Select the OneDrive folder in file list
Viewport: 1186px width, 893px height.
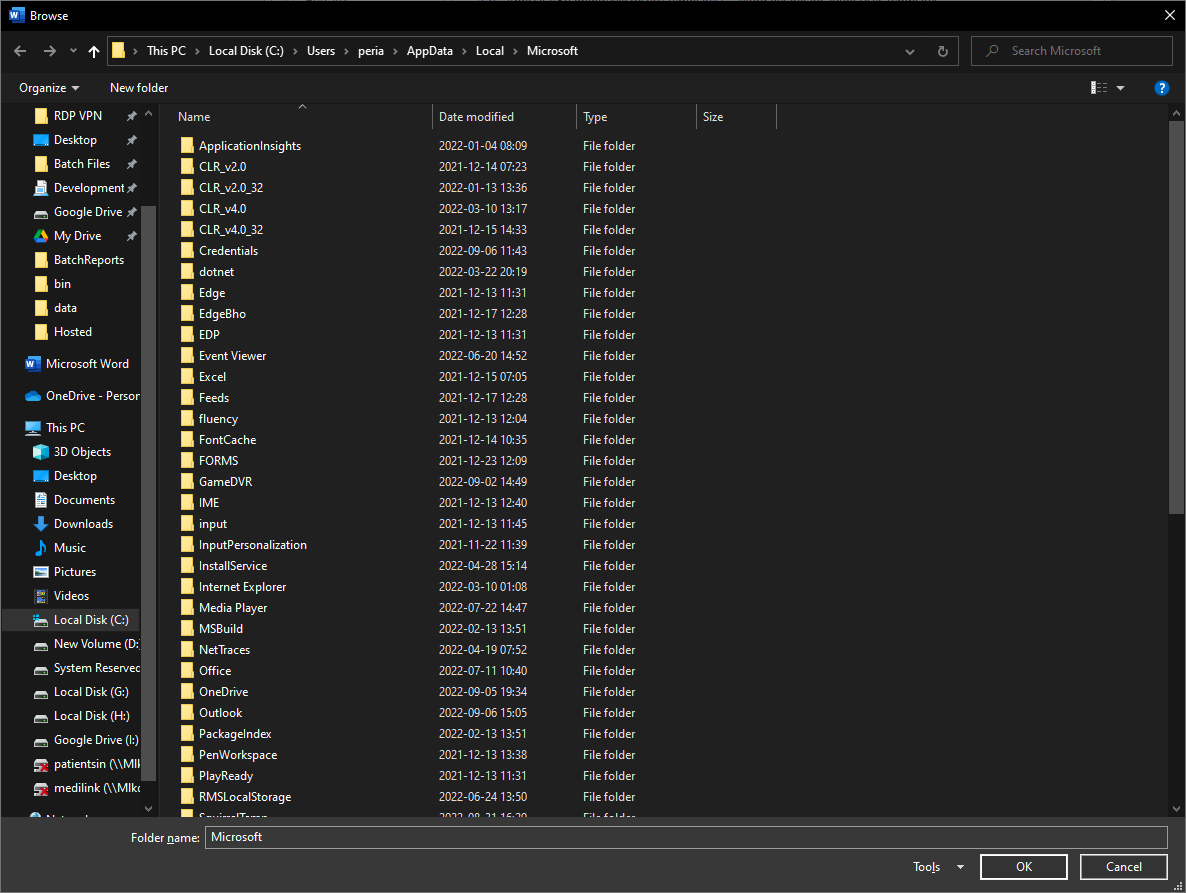tap(223, 692)
